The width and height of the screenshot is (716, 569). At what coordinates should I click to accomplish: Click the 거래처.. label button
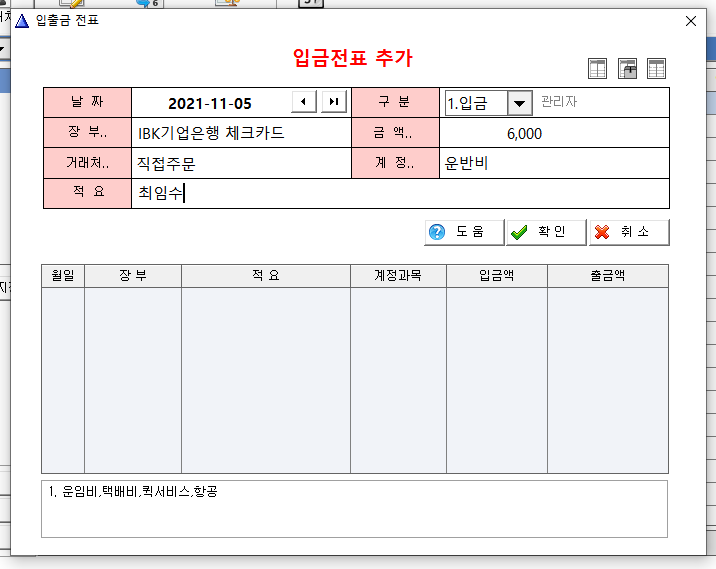pos(88,163)
